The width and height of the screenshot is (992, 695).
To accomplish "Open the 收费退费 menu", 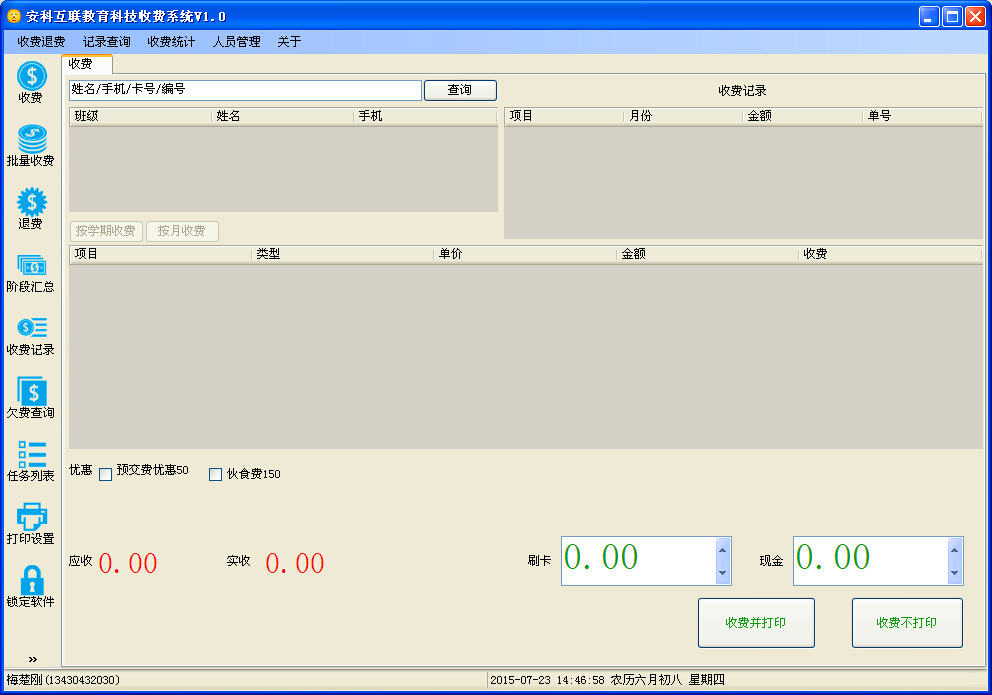I will click(41, 42).
